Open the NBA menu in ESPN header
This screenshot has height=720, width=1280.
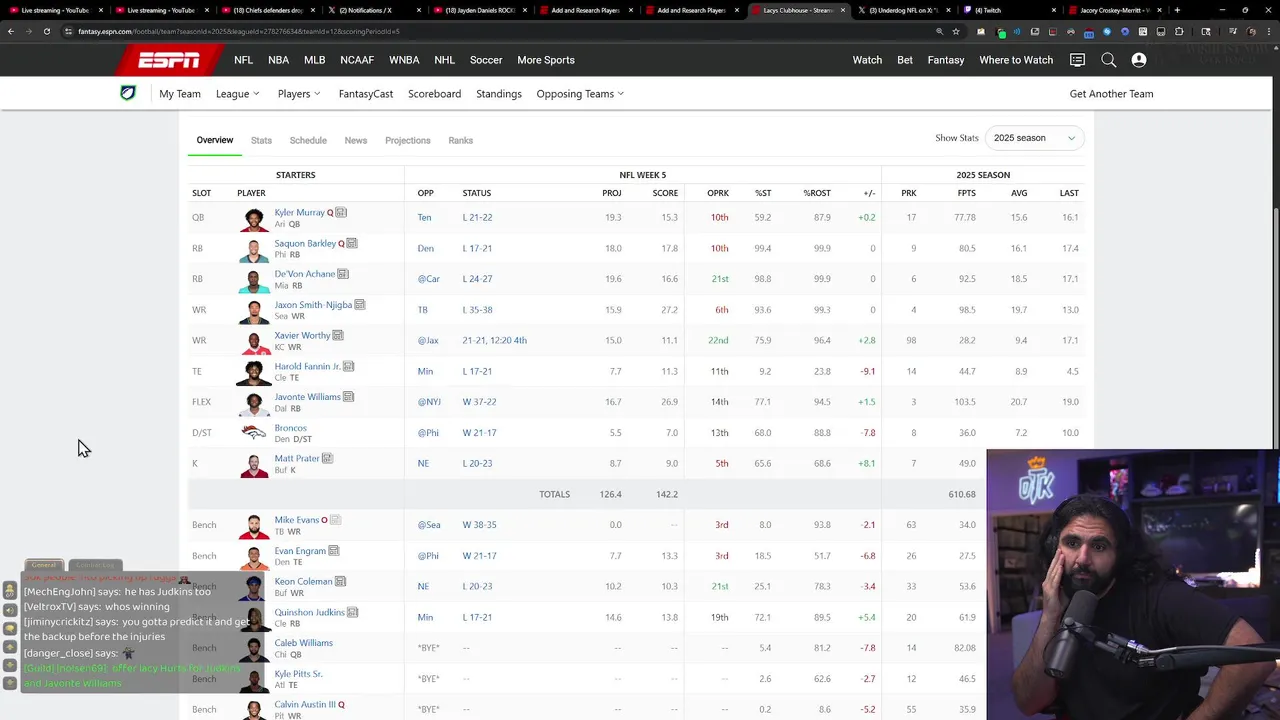pos(279,60)
